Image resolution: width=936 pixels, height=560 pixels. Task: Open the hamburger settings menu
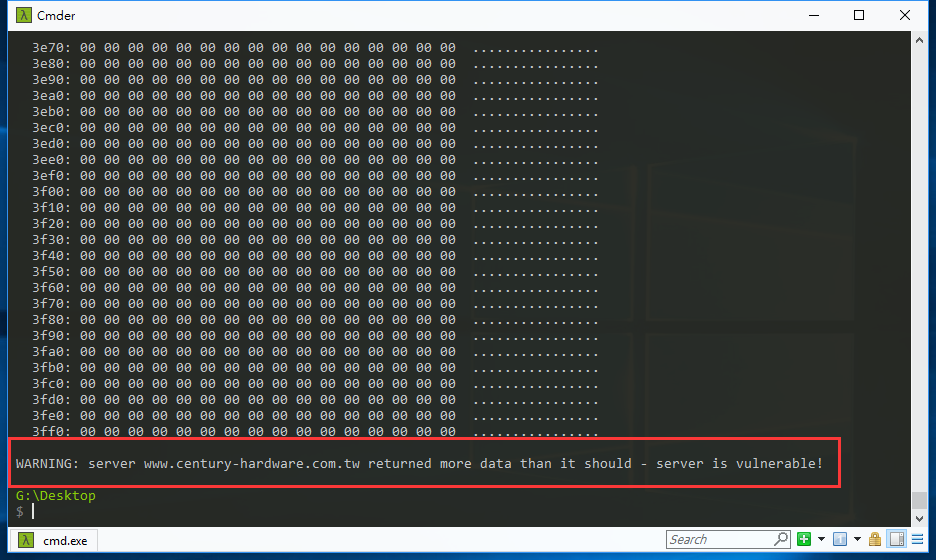917,539
